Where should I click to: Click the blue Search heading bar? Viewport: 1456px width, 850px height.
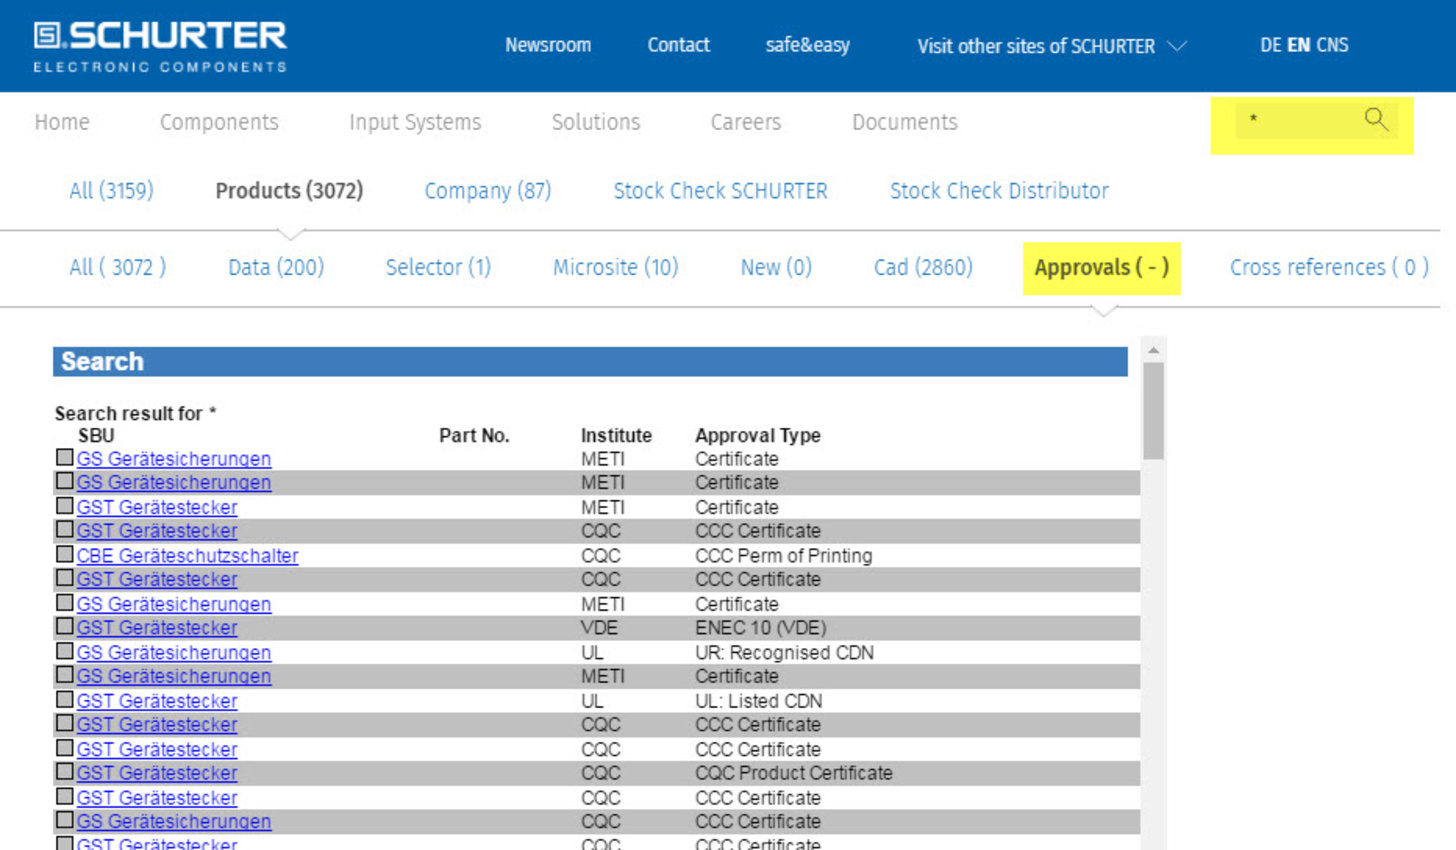coord(590,361)
